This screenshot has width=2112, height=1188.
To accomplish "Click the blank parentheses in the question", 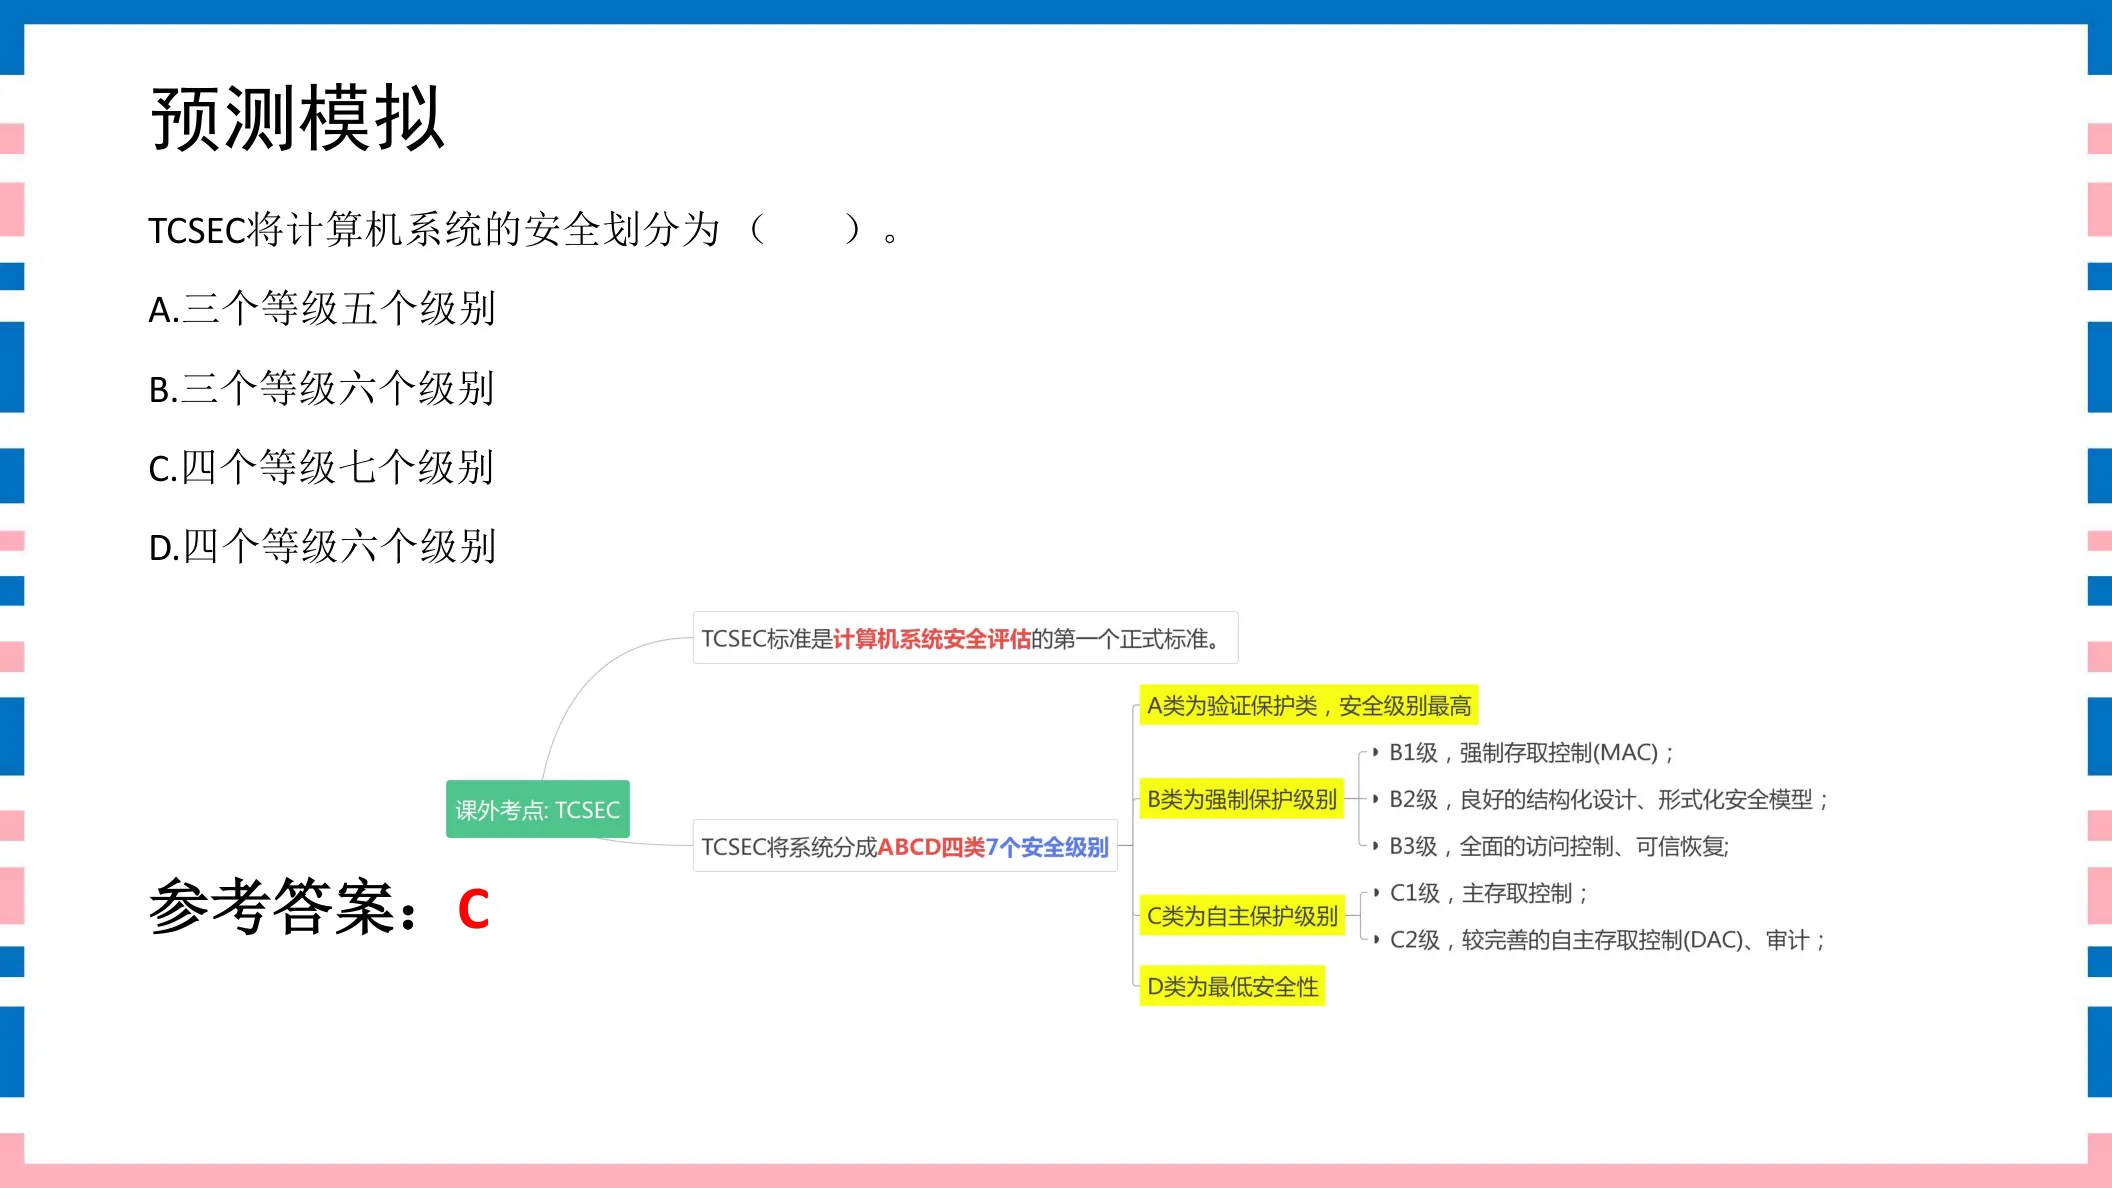I will coord(804,230).
